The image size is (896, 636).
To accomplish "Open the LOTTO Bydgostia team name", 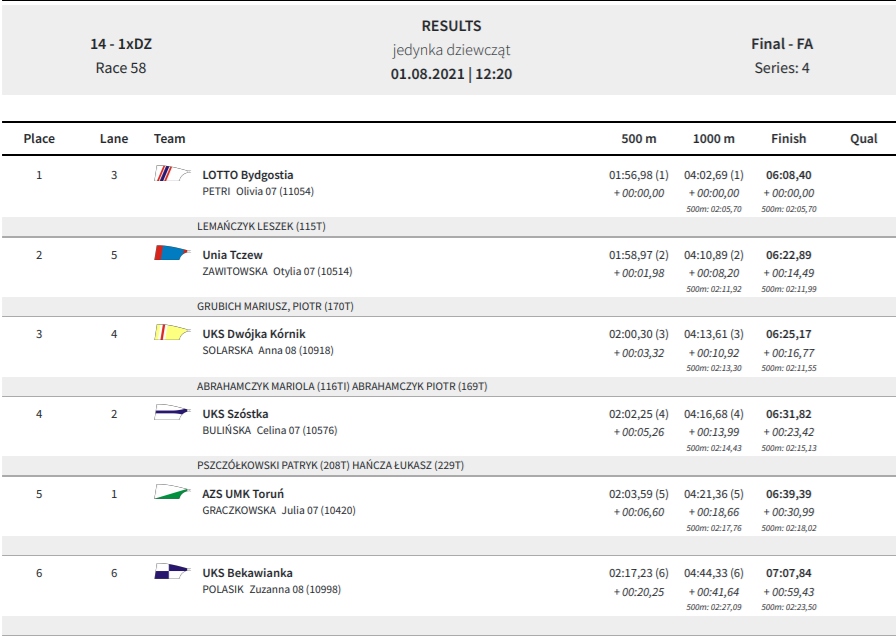I will (247, 175).
